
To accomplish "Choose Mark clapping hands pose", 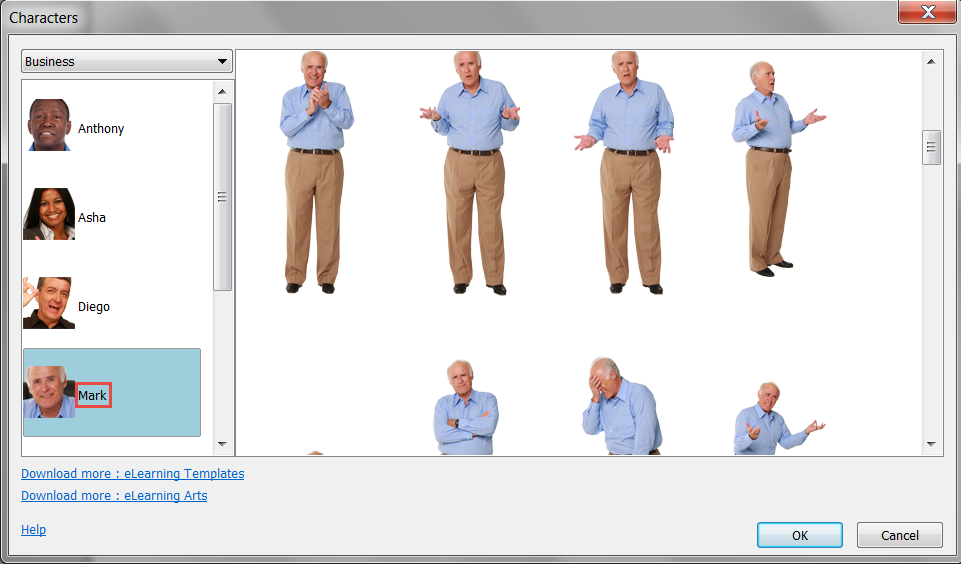I will (x=316, y=172).
